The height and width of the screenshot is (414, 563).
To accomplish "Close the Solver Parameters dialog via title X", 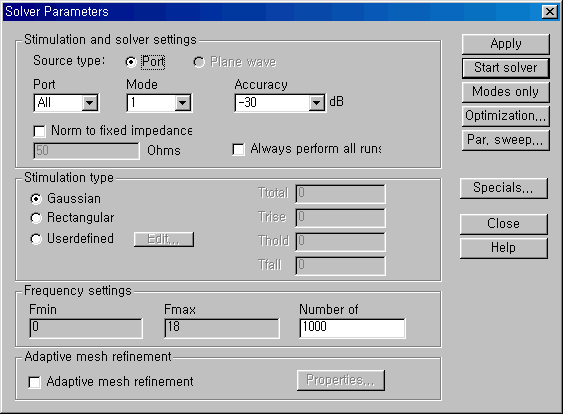I will coord(549,12).
